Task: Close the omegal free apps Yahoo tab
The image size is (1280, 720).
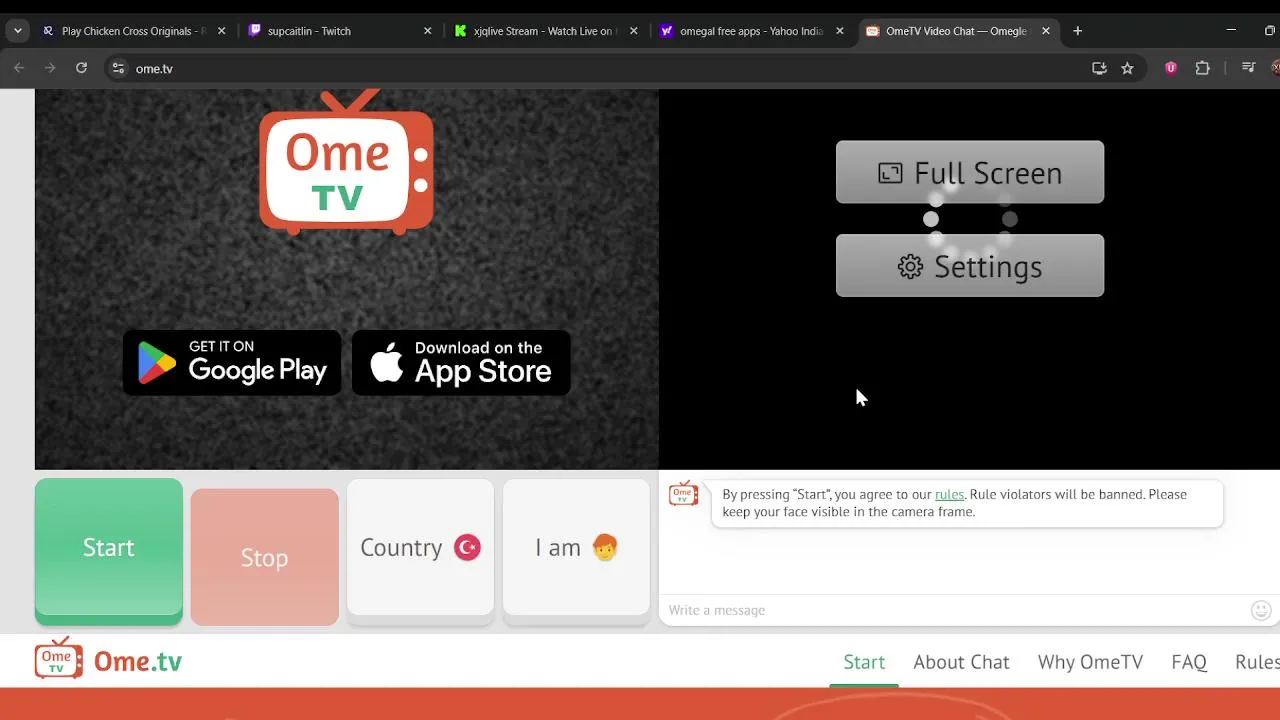Action: pyautogui.click(x=840, y=31)
